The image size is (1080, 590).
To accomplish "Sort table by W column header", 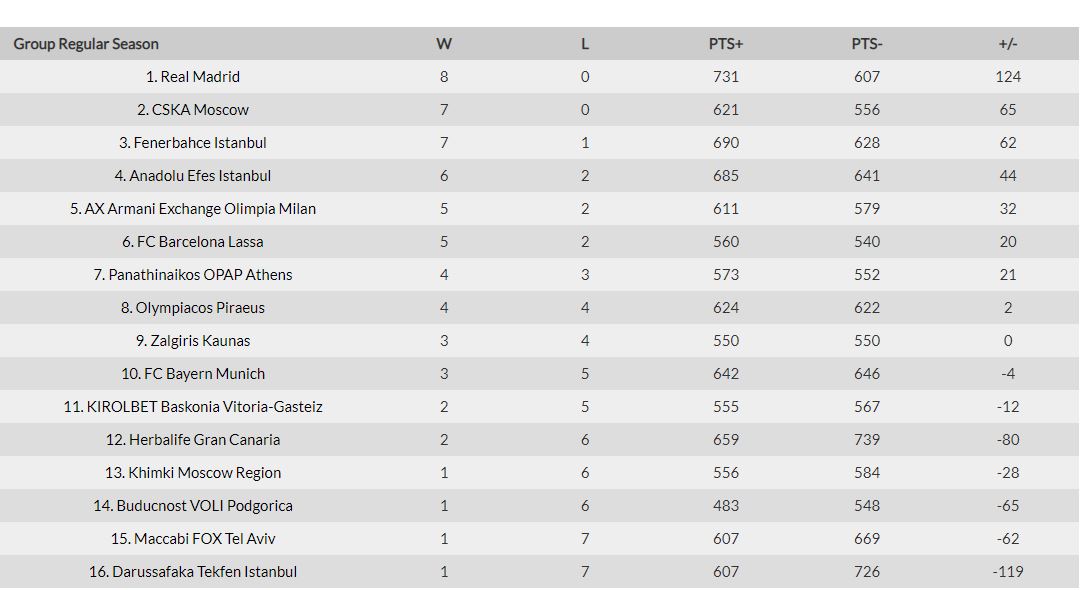I will tap(444, 44).
